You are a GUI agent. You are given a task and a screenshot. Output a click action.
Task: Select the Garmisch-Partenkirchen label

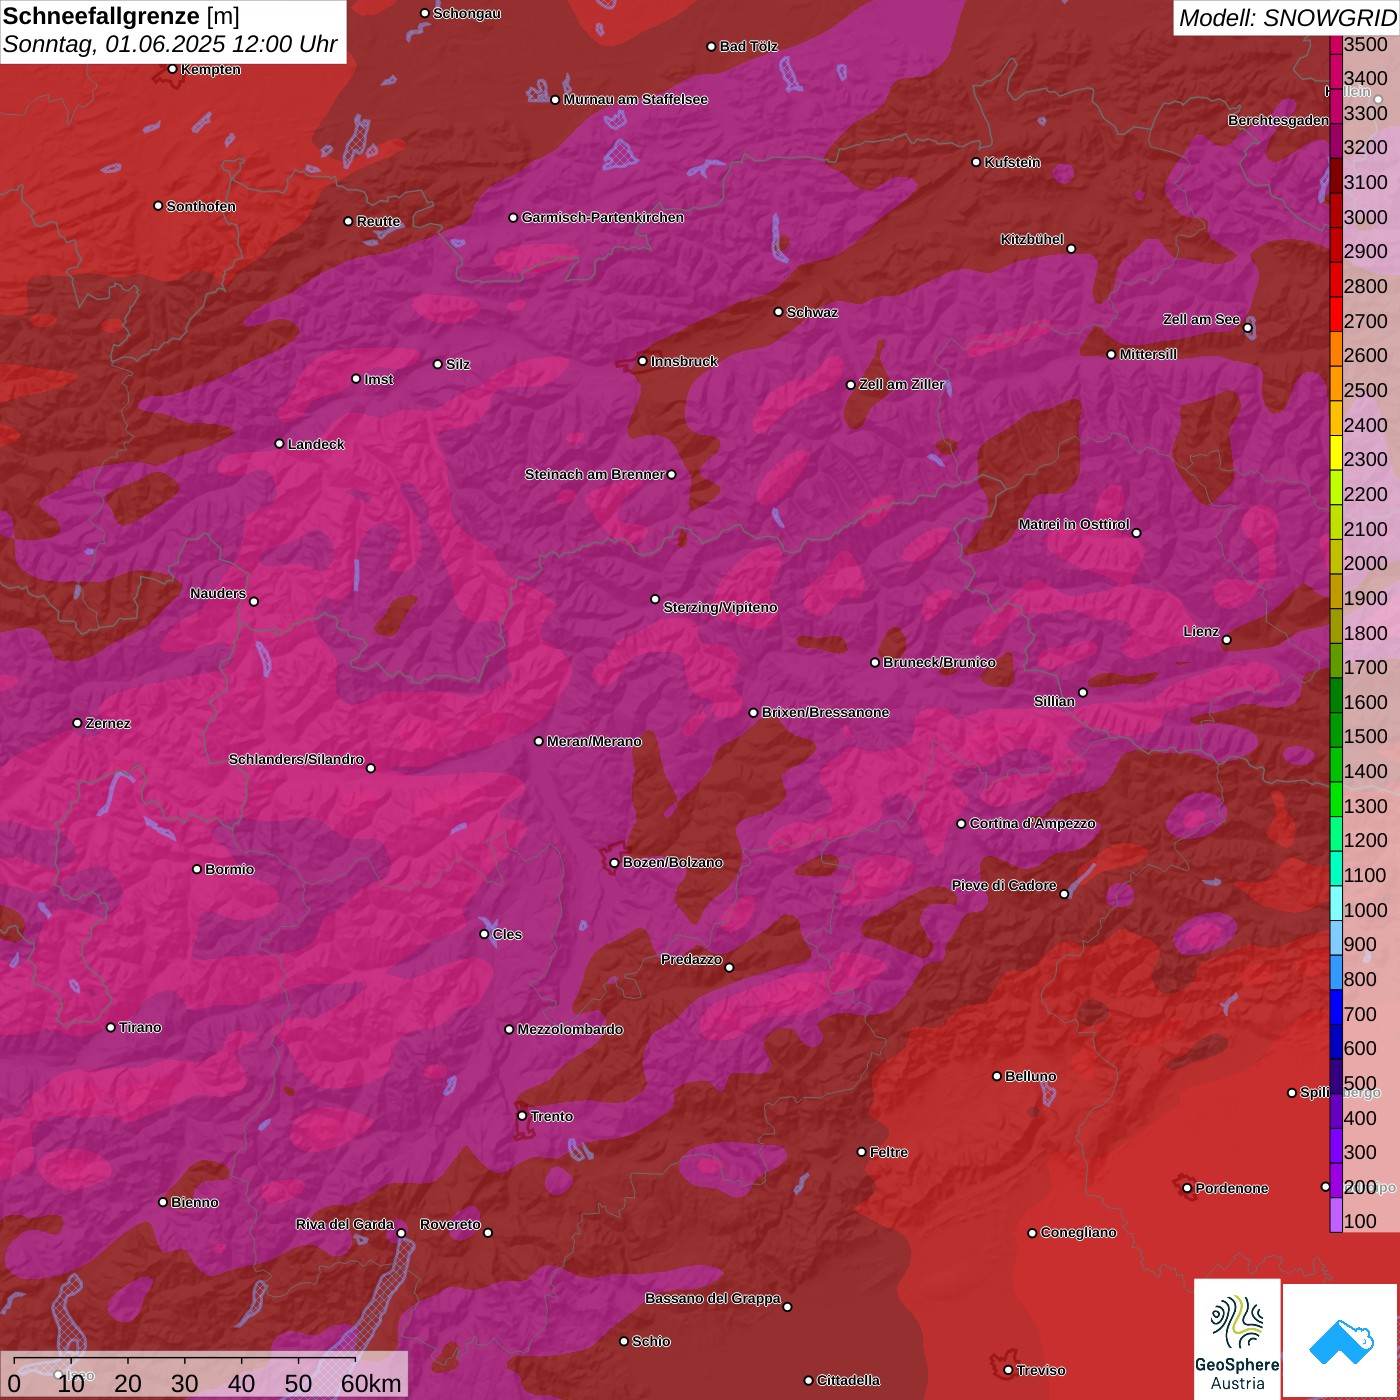pyautogui.click(x=603, y=217)
